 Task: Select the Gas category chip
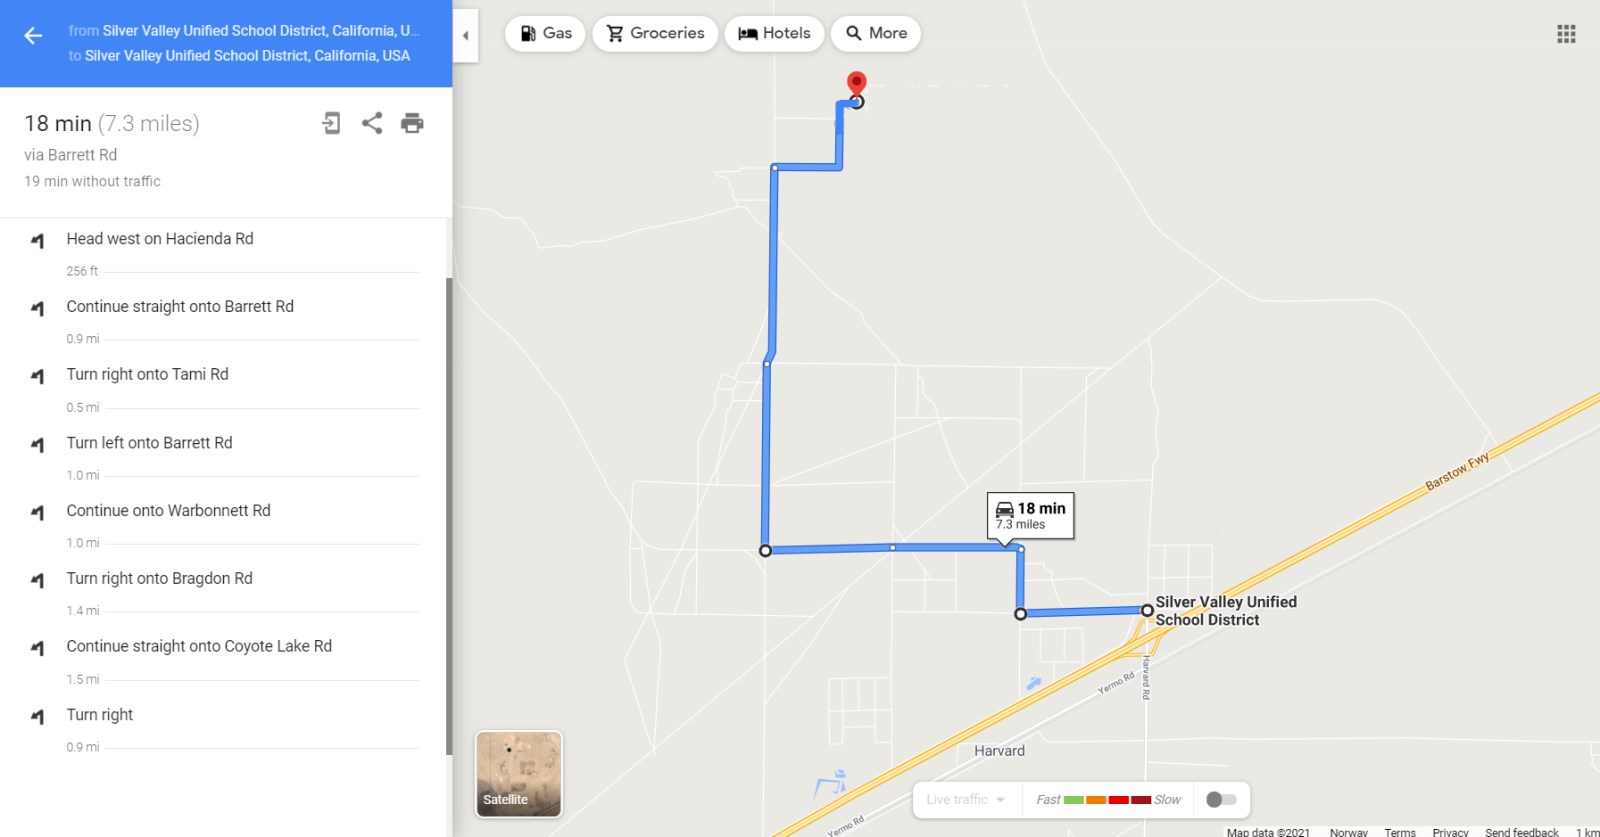click(545, 33)
